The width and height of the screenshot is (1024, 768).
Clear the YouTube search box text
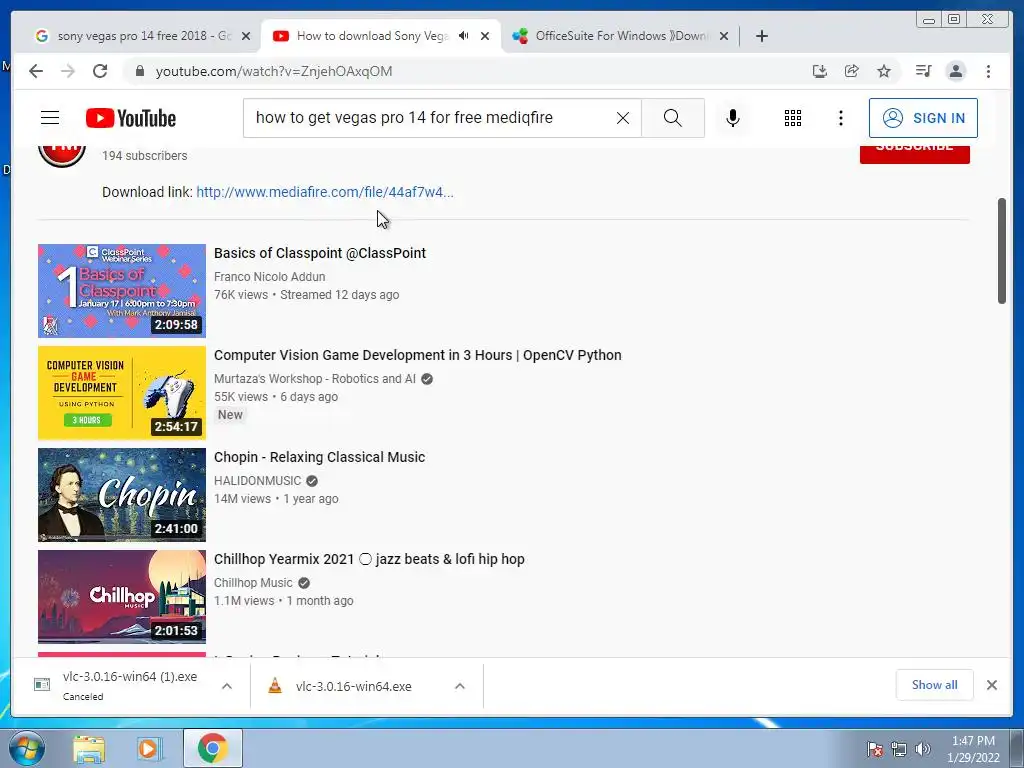point(623,118)
